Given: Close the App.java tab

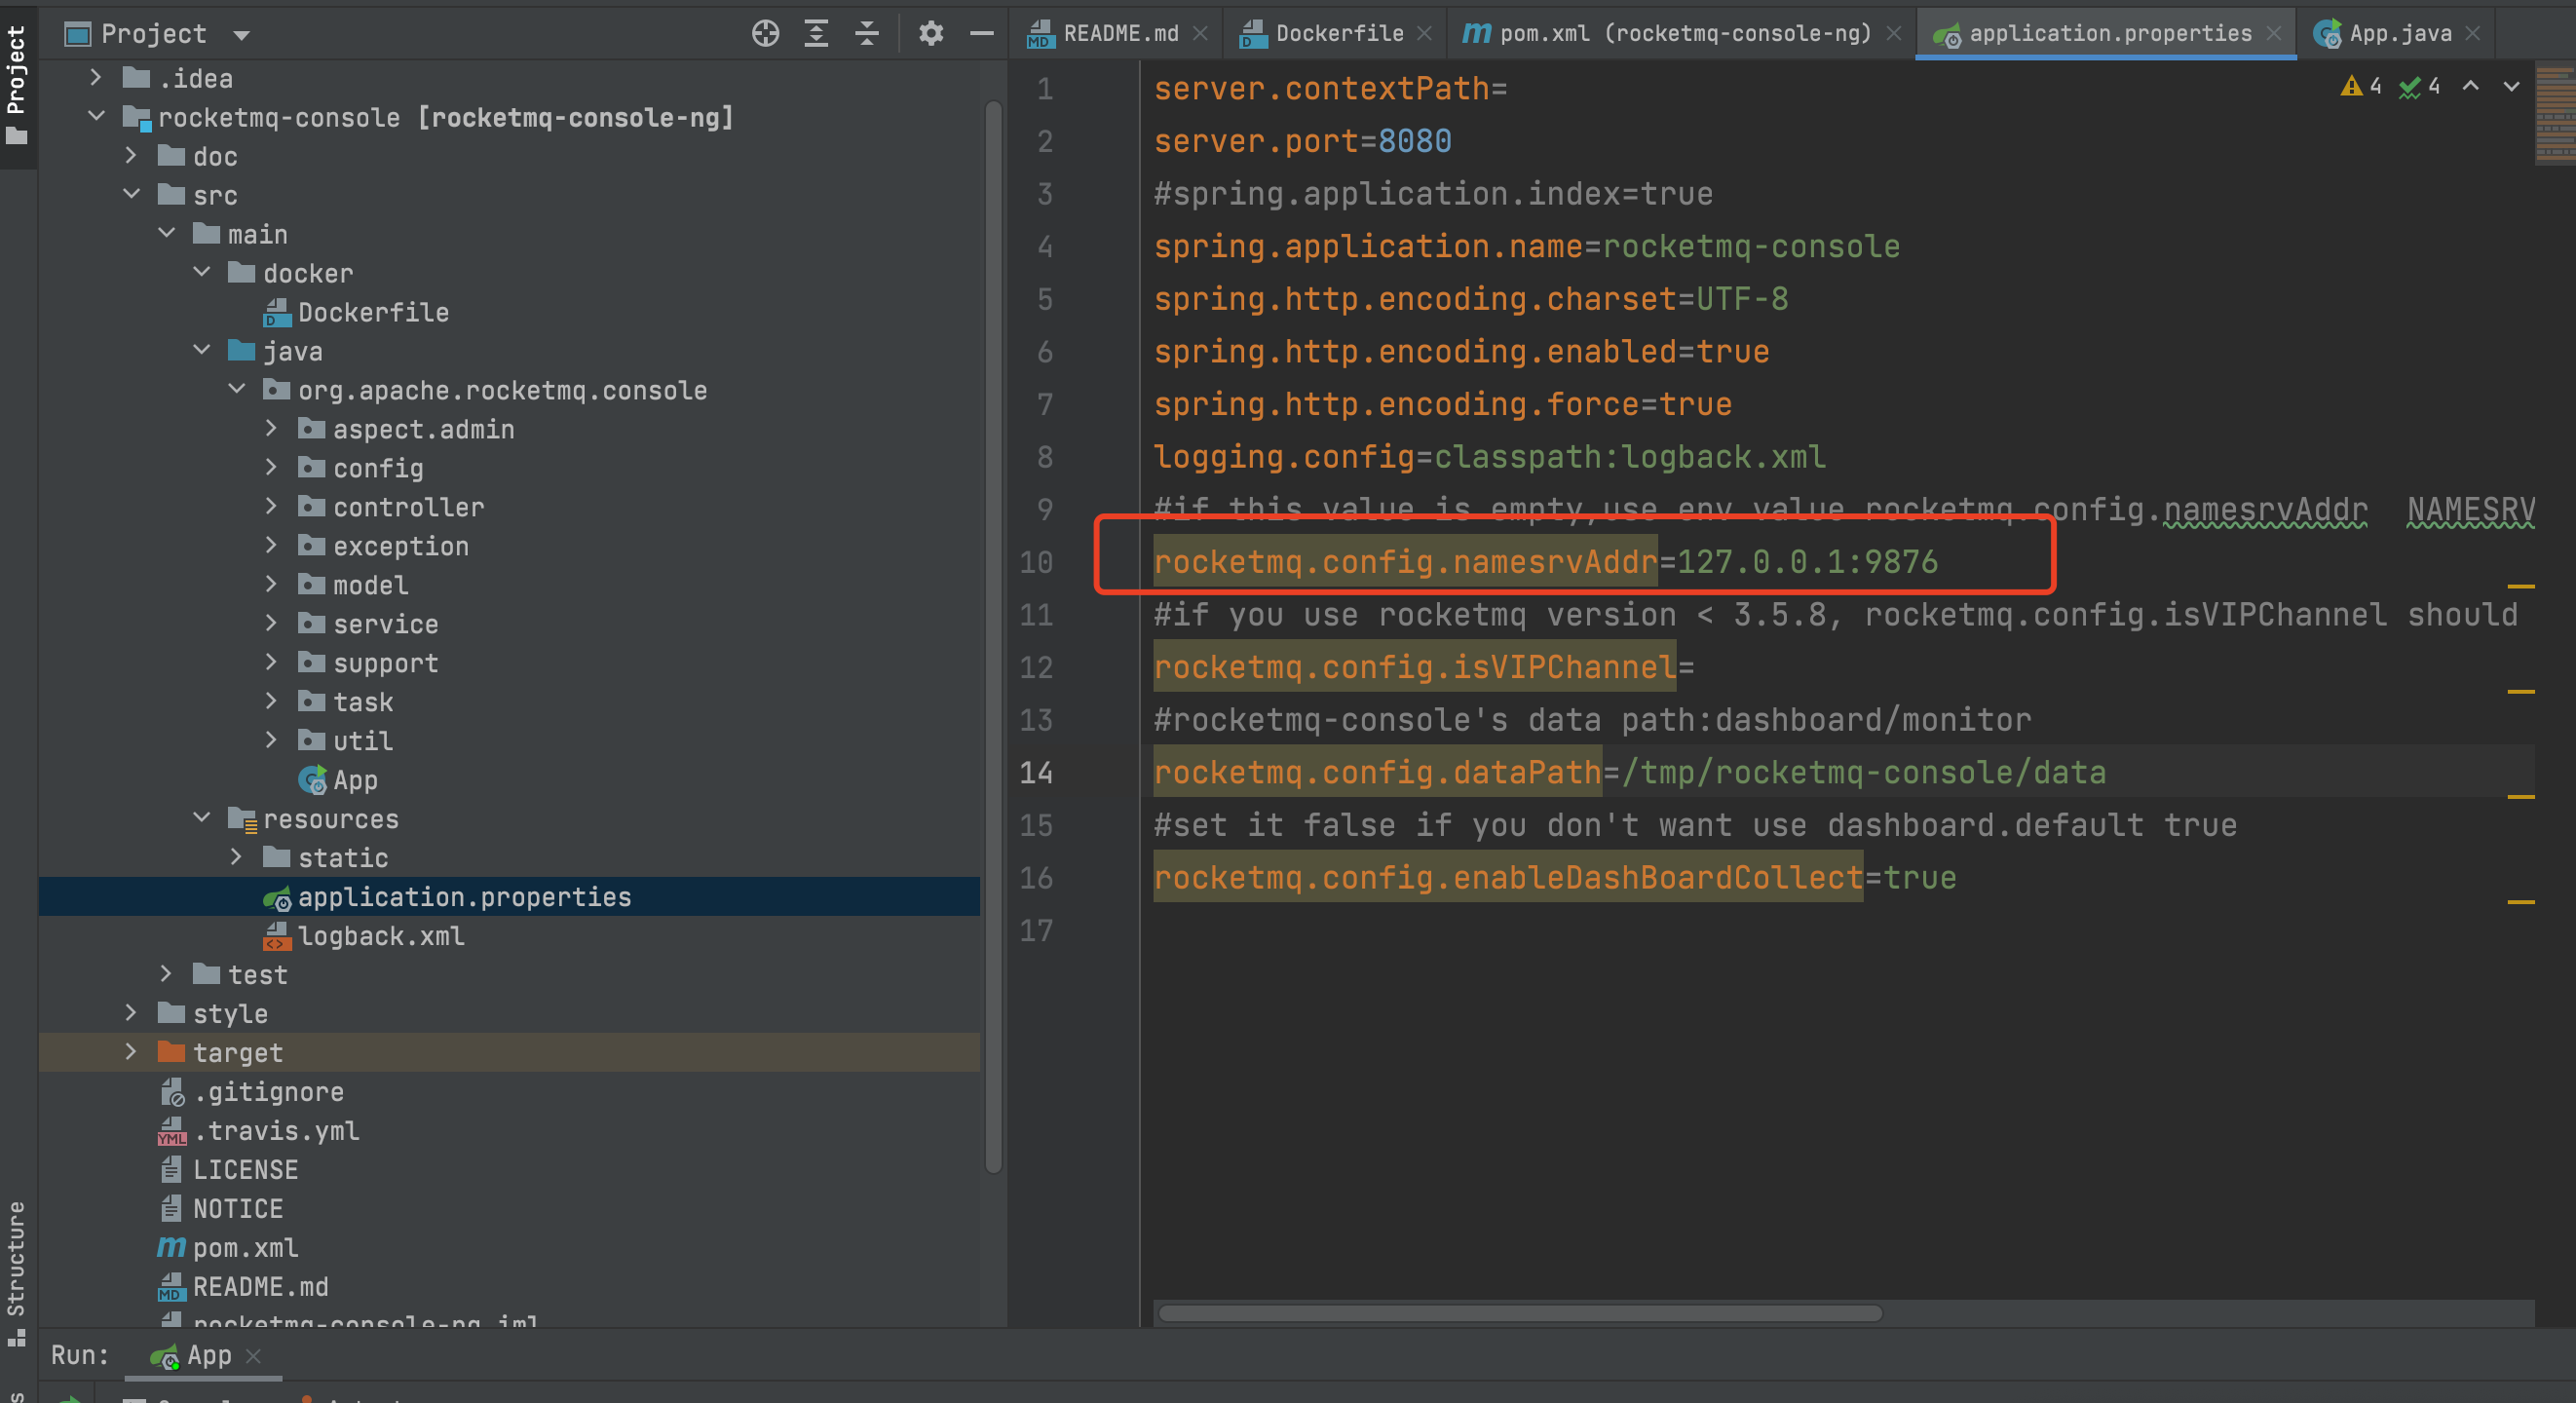Looking at the screenshot, I should click(x=2472, y=34).
